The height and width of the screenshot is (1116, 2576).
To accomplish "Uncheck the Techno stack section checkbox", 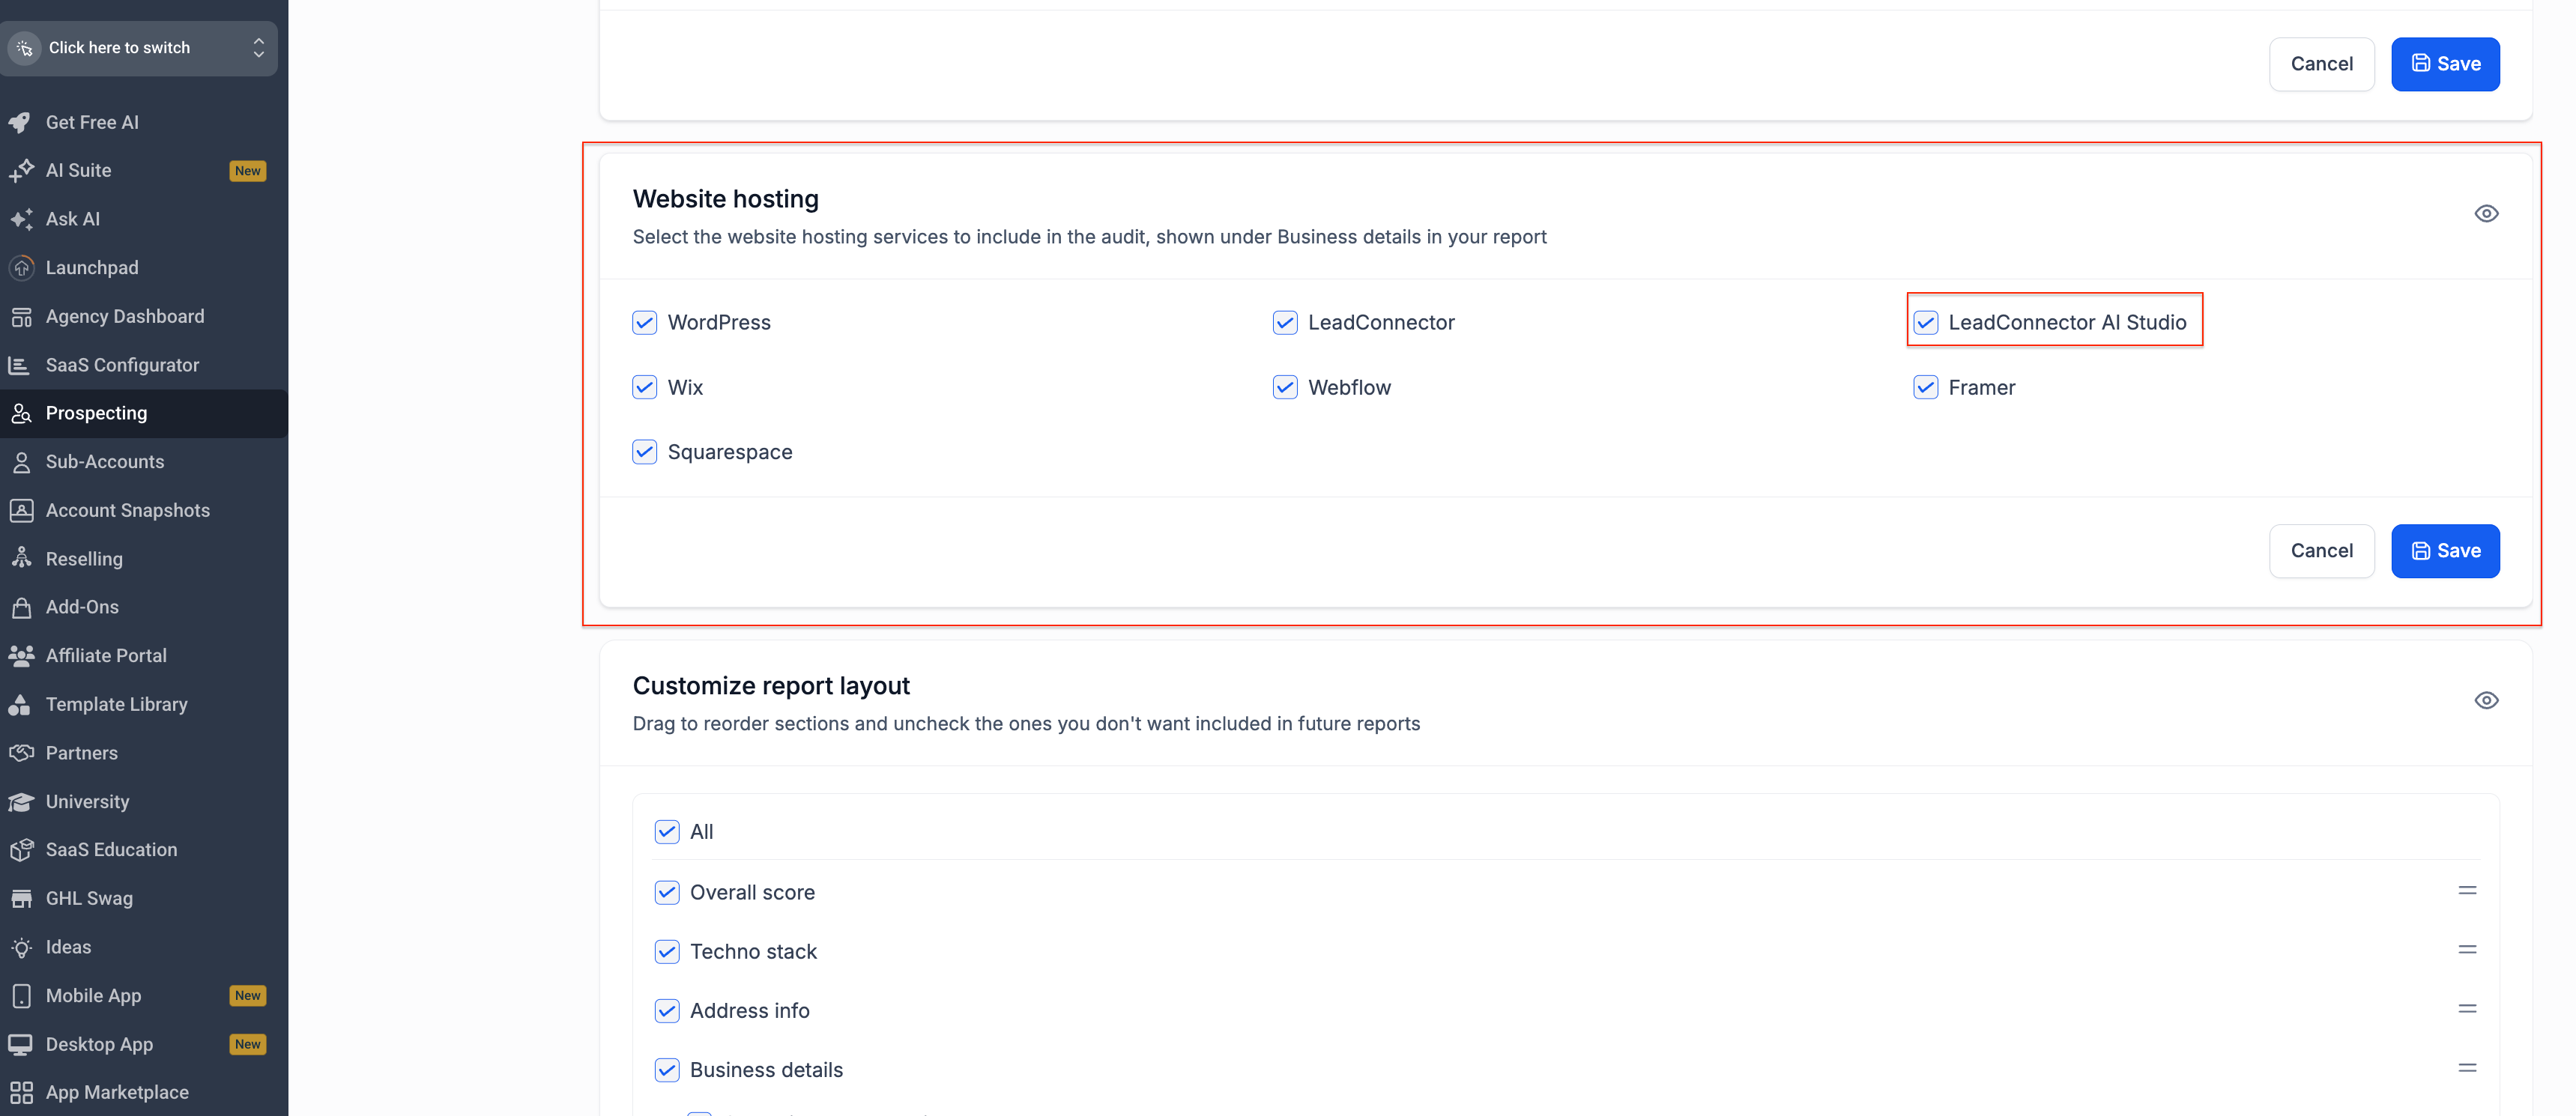I will (667, 951).
